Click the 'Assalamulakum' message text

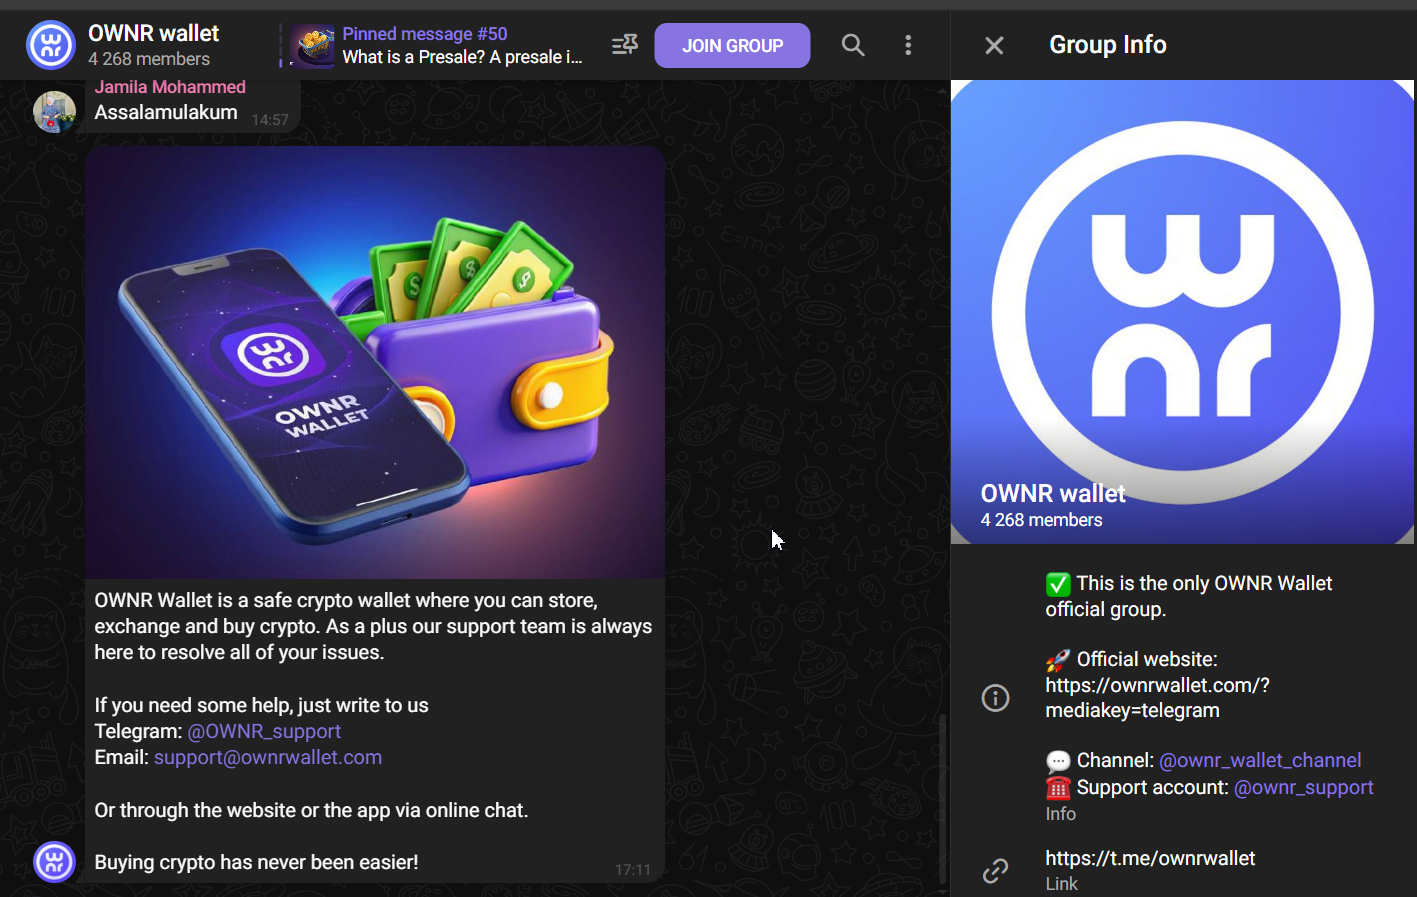coord(166,112)
